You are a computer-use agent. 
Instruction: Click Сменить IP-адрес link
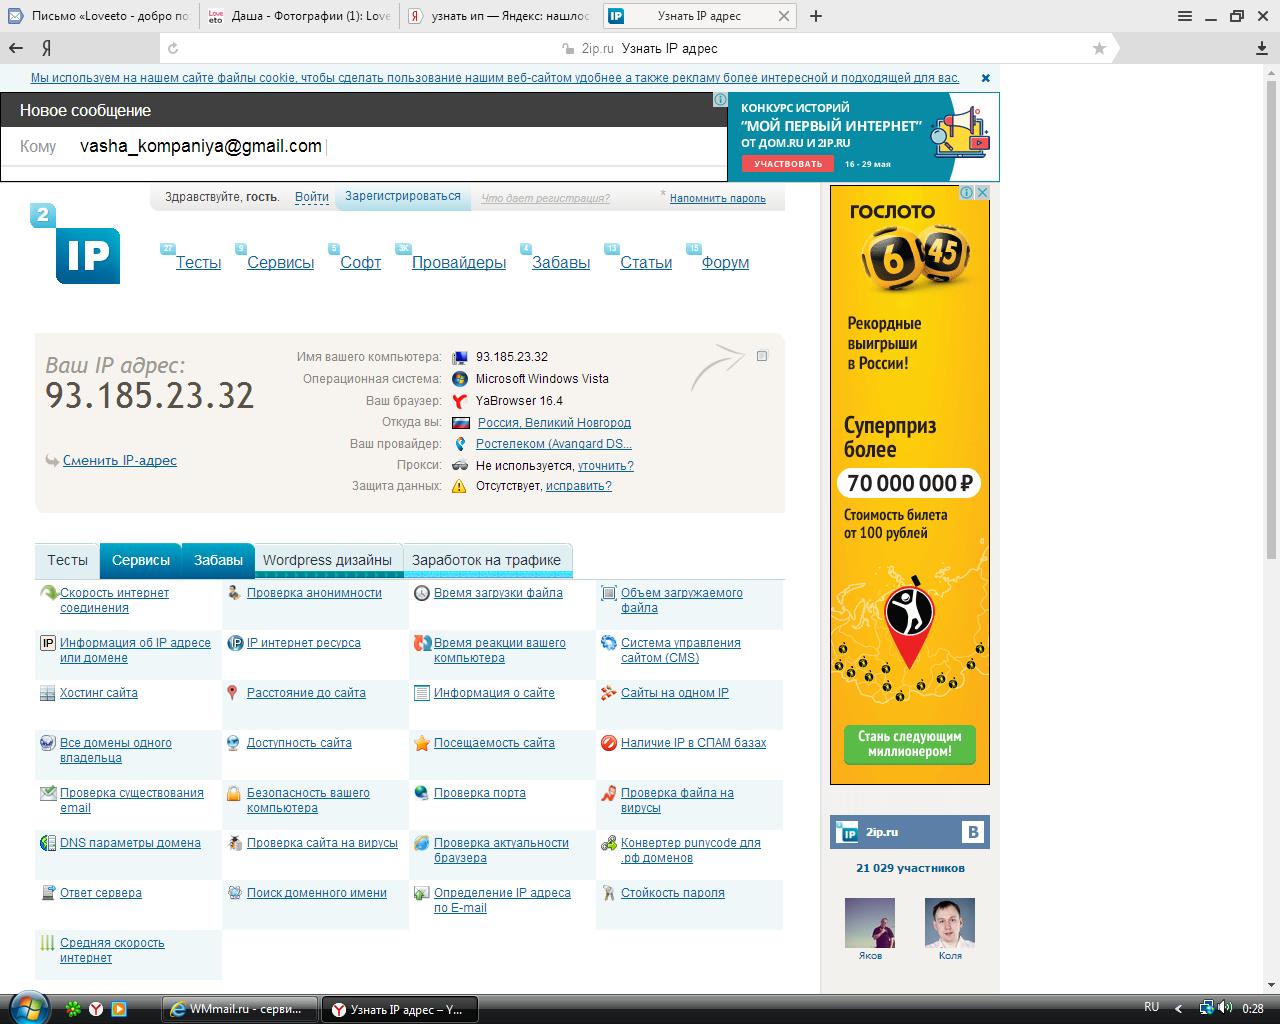click(x=120, y=460)
